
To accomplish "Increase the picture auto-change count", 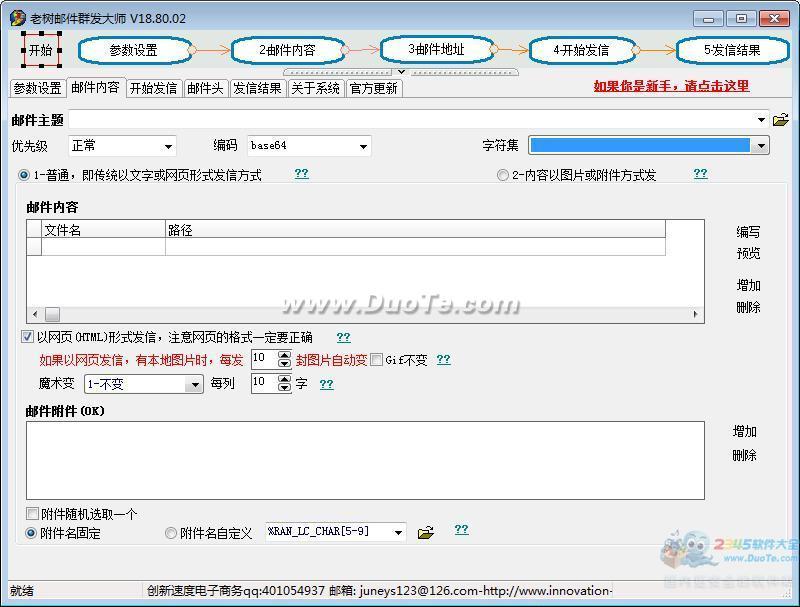I will 285,355.
